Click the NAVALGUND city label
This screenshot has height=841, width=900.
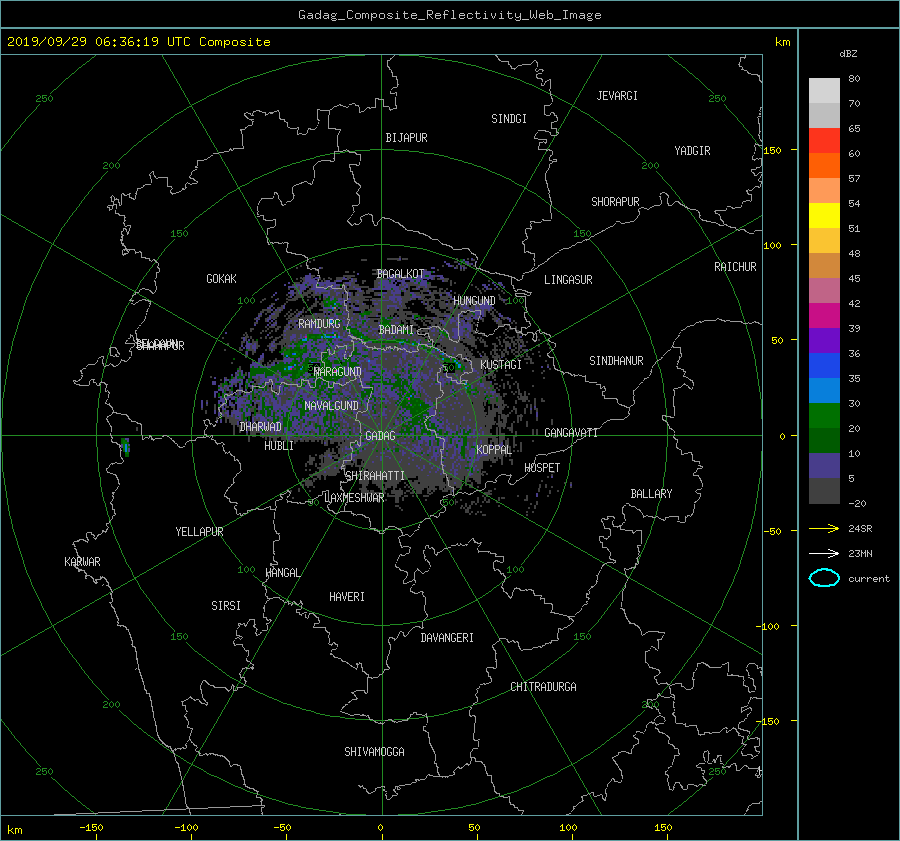point(331,405)
